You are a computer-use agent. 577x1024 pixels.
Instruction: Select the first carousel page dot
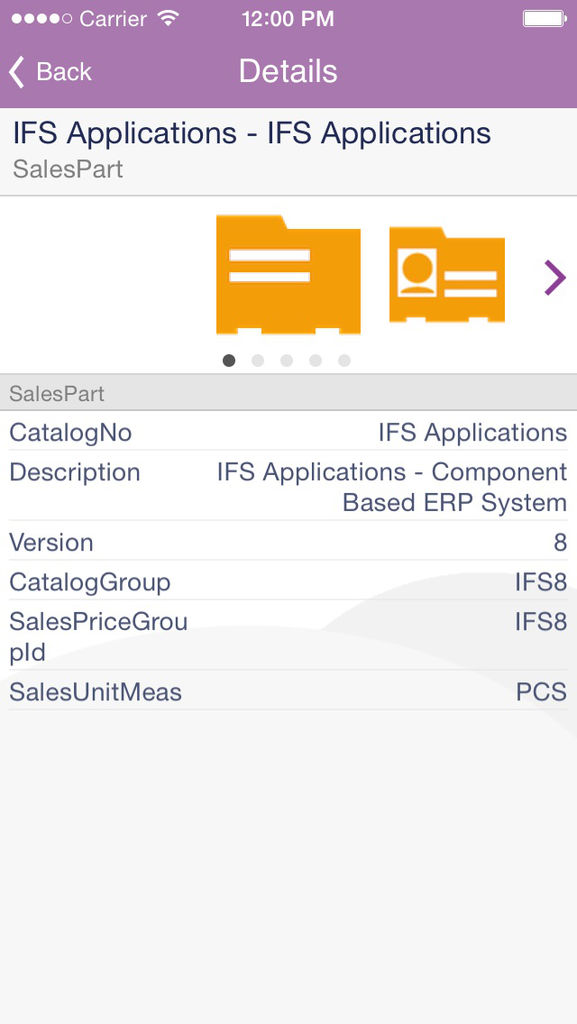pos(228,360)
